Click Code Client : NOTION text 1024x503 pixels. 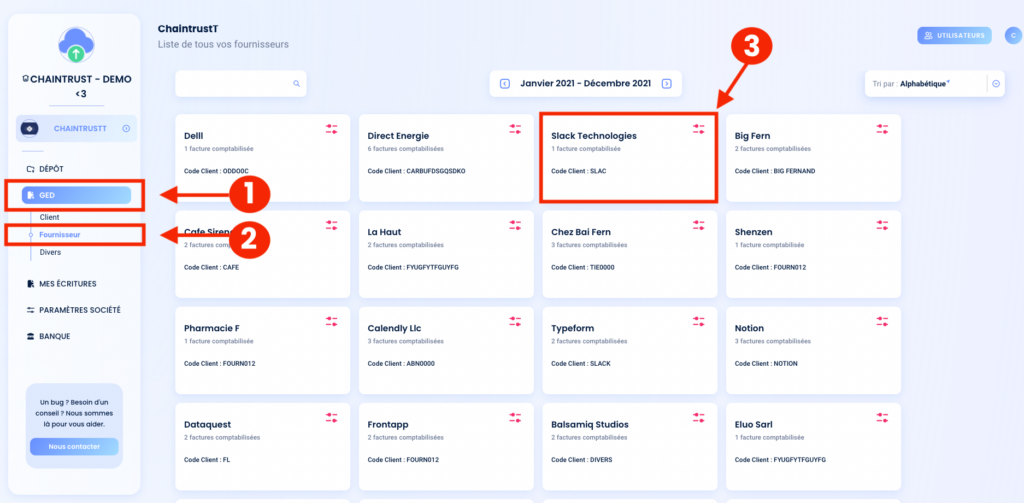[766, 363]
